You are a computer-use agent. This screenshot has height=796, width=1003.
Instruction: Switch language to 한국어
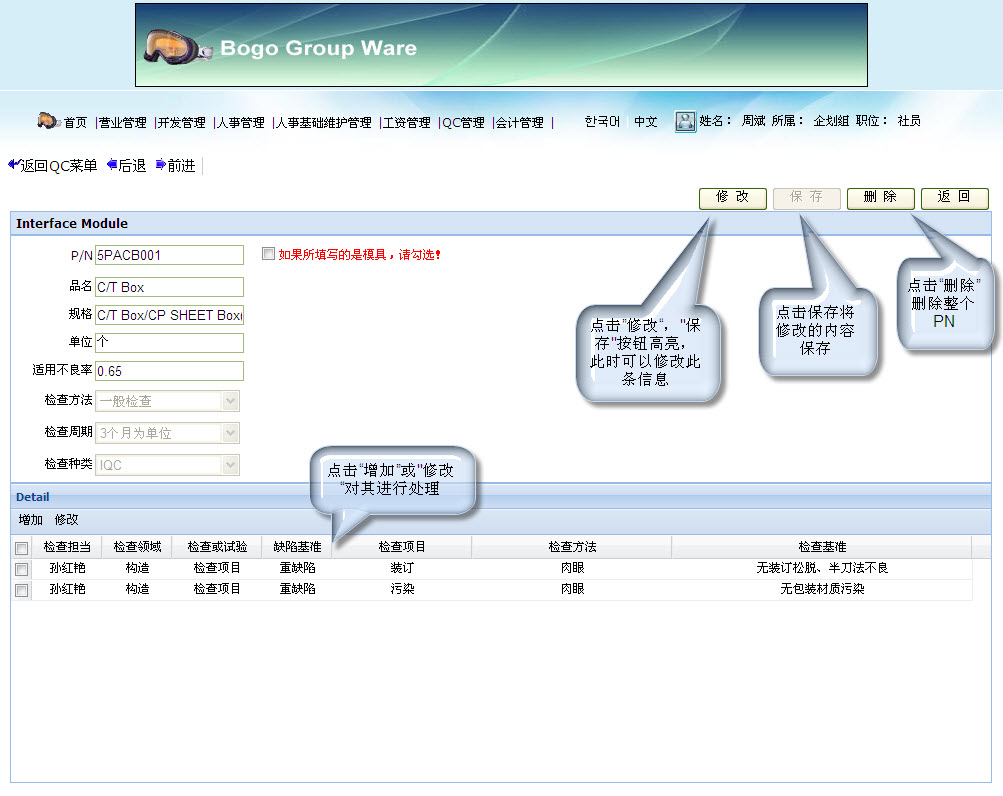[602, 121]
